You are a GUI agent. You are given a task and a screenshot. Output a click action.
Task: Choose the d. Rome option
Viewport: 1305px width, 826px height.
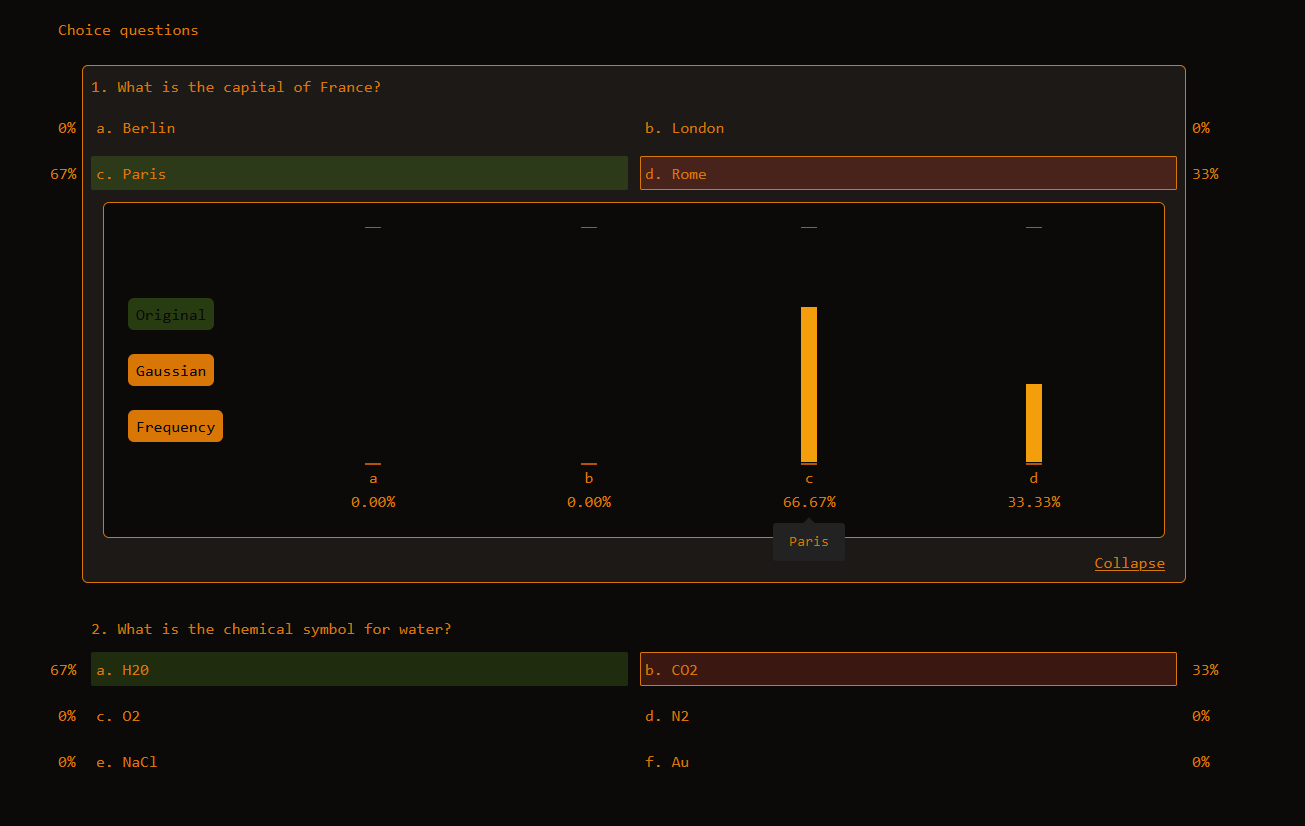(907, 173)
